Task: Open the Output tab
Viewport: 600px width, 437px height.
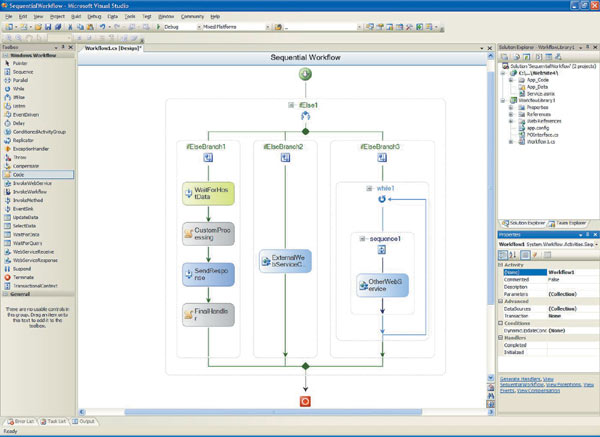Action: 83,421
